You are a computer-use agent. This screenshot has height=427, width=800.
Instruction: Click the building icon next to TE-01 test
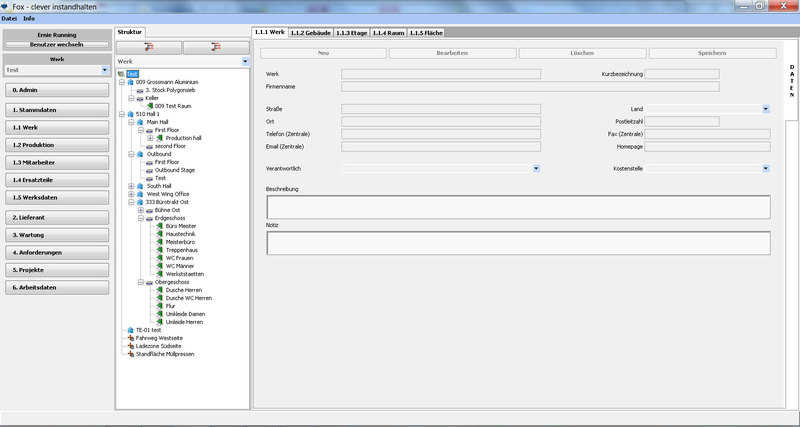pos(130,329)
